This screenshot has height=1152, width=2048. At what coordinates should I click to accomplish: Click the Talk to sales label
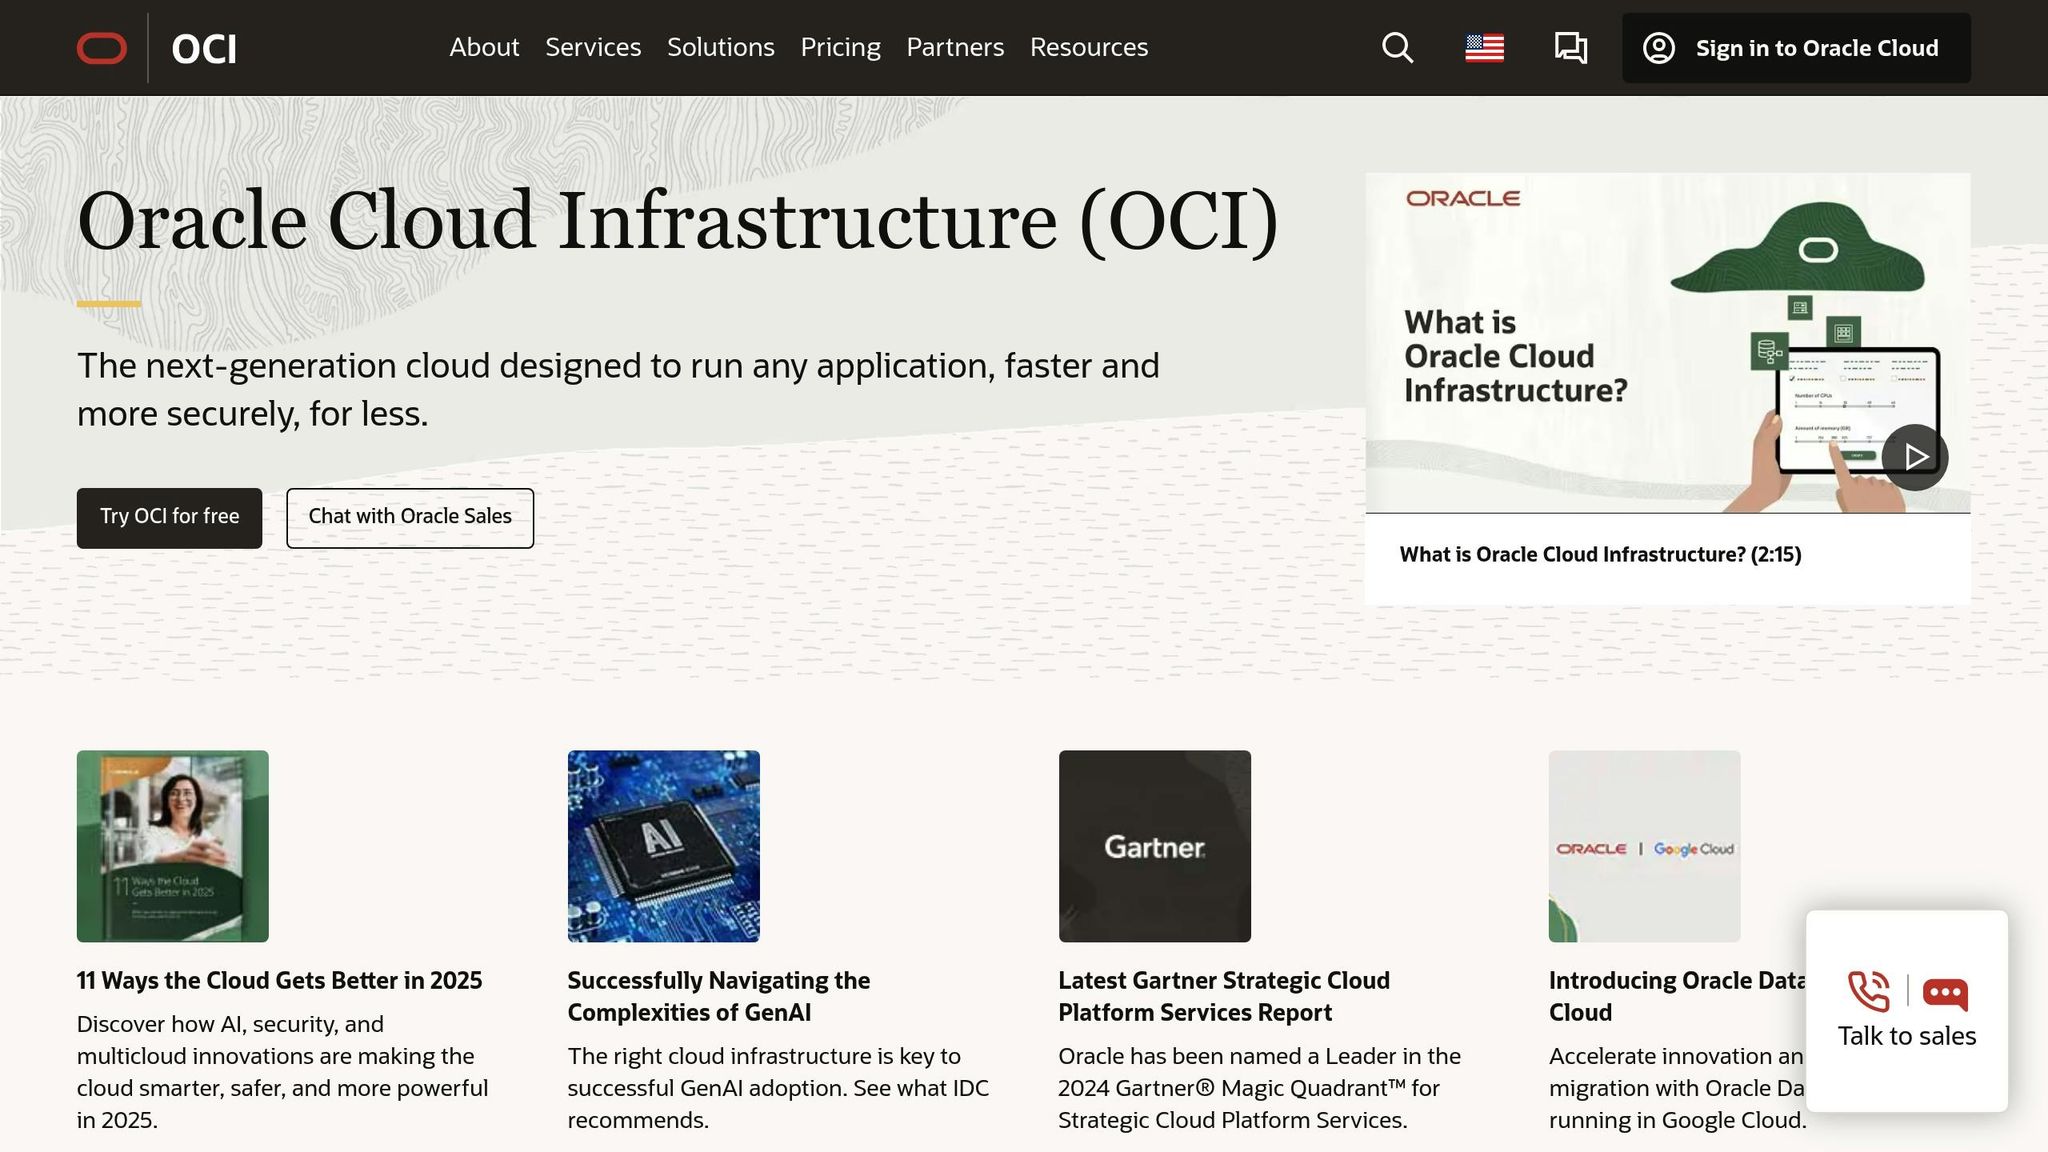tap(1906, 1036)
